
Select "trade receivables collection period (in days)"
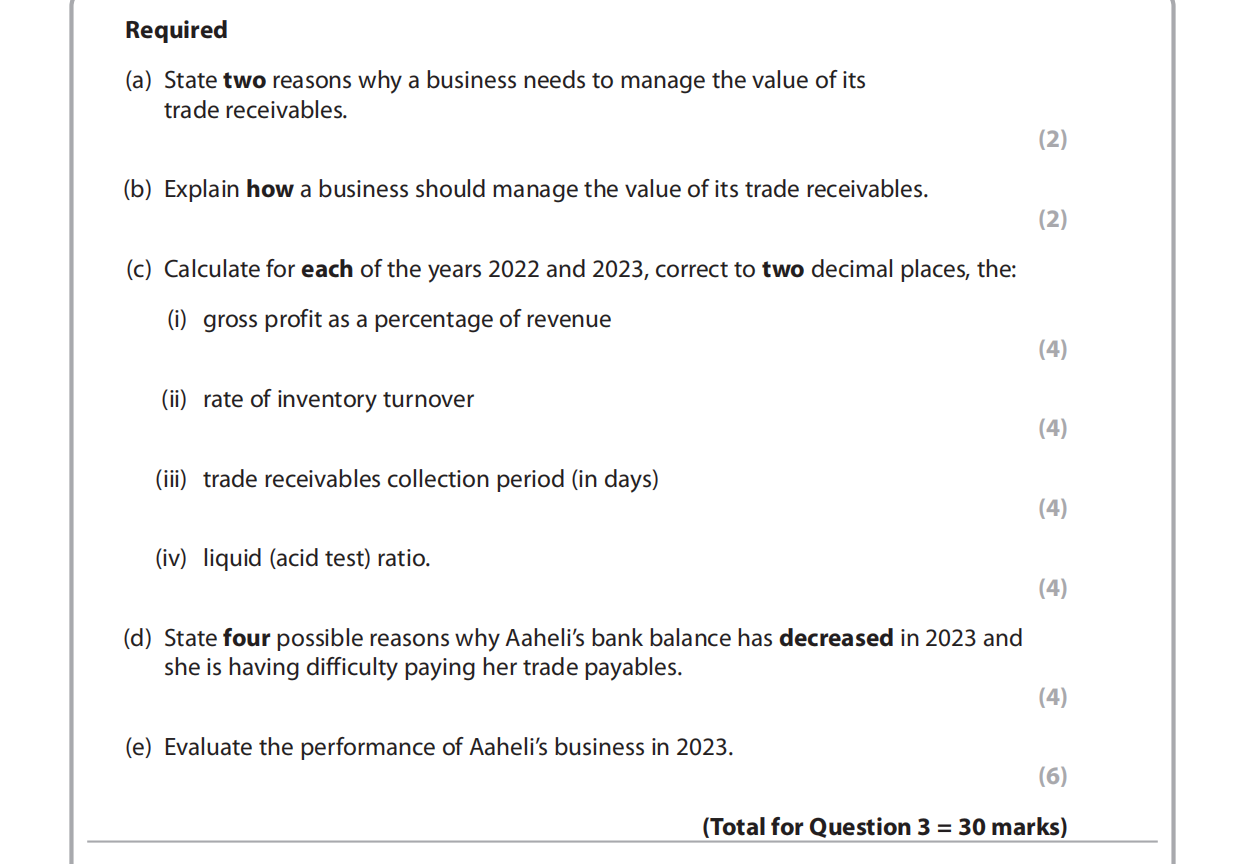coord(431,479)
